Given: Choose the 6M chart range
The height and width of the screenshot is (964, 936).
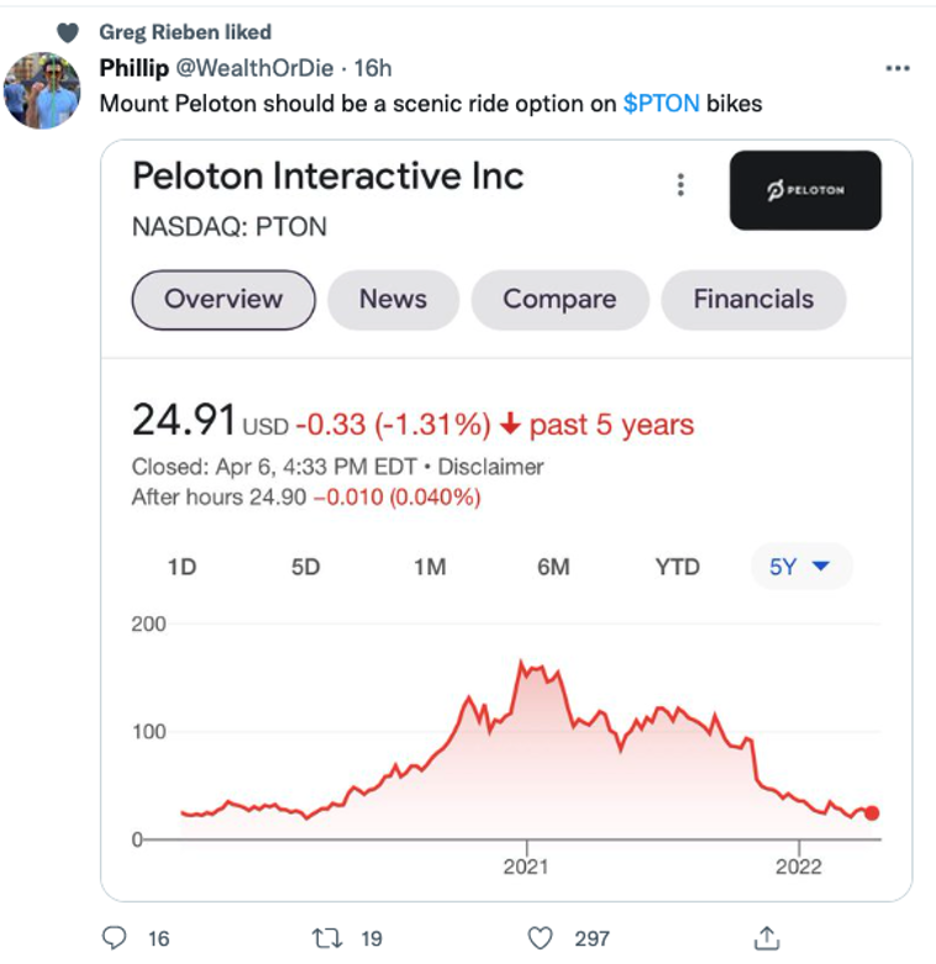Looking at the screenshot, I should [553, 567].
